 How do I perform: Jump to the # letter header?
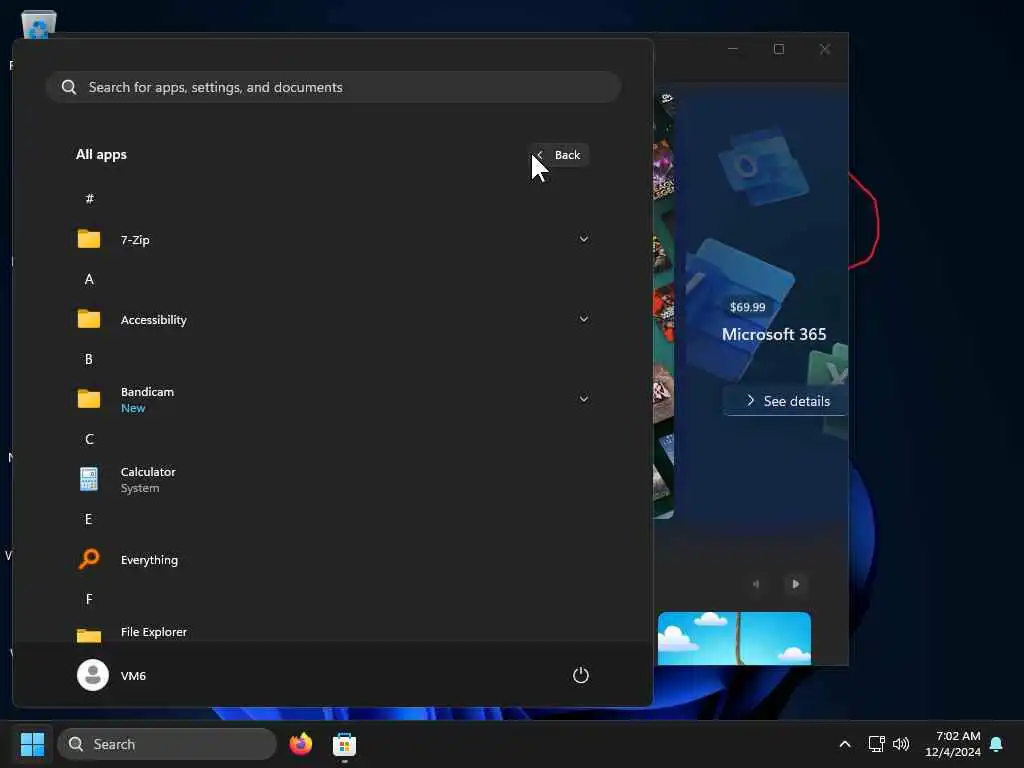point(89,199)
